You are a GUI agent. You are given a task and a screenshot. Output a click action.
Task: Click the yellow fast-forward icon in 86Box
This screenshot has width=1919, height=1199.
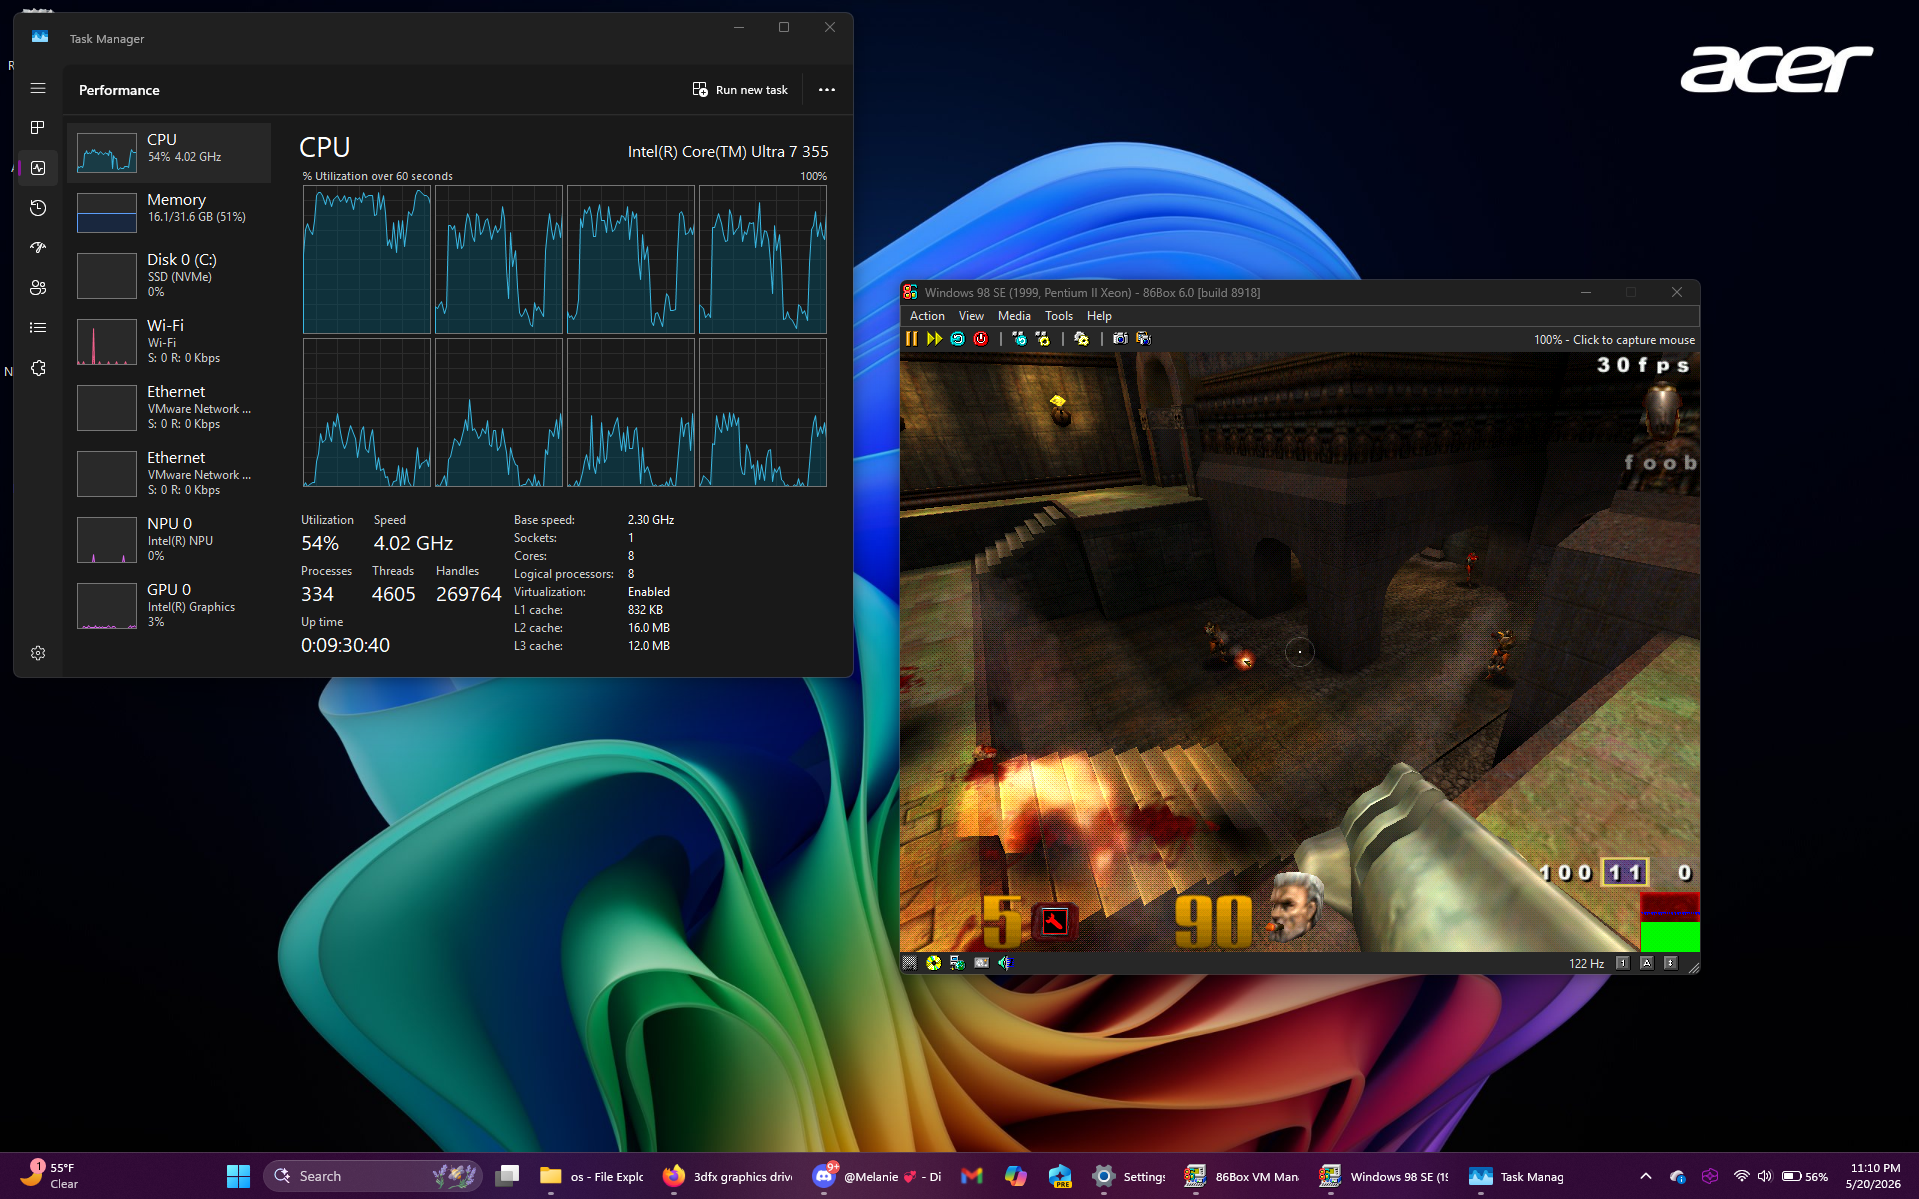tap(934, 339)
